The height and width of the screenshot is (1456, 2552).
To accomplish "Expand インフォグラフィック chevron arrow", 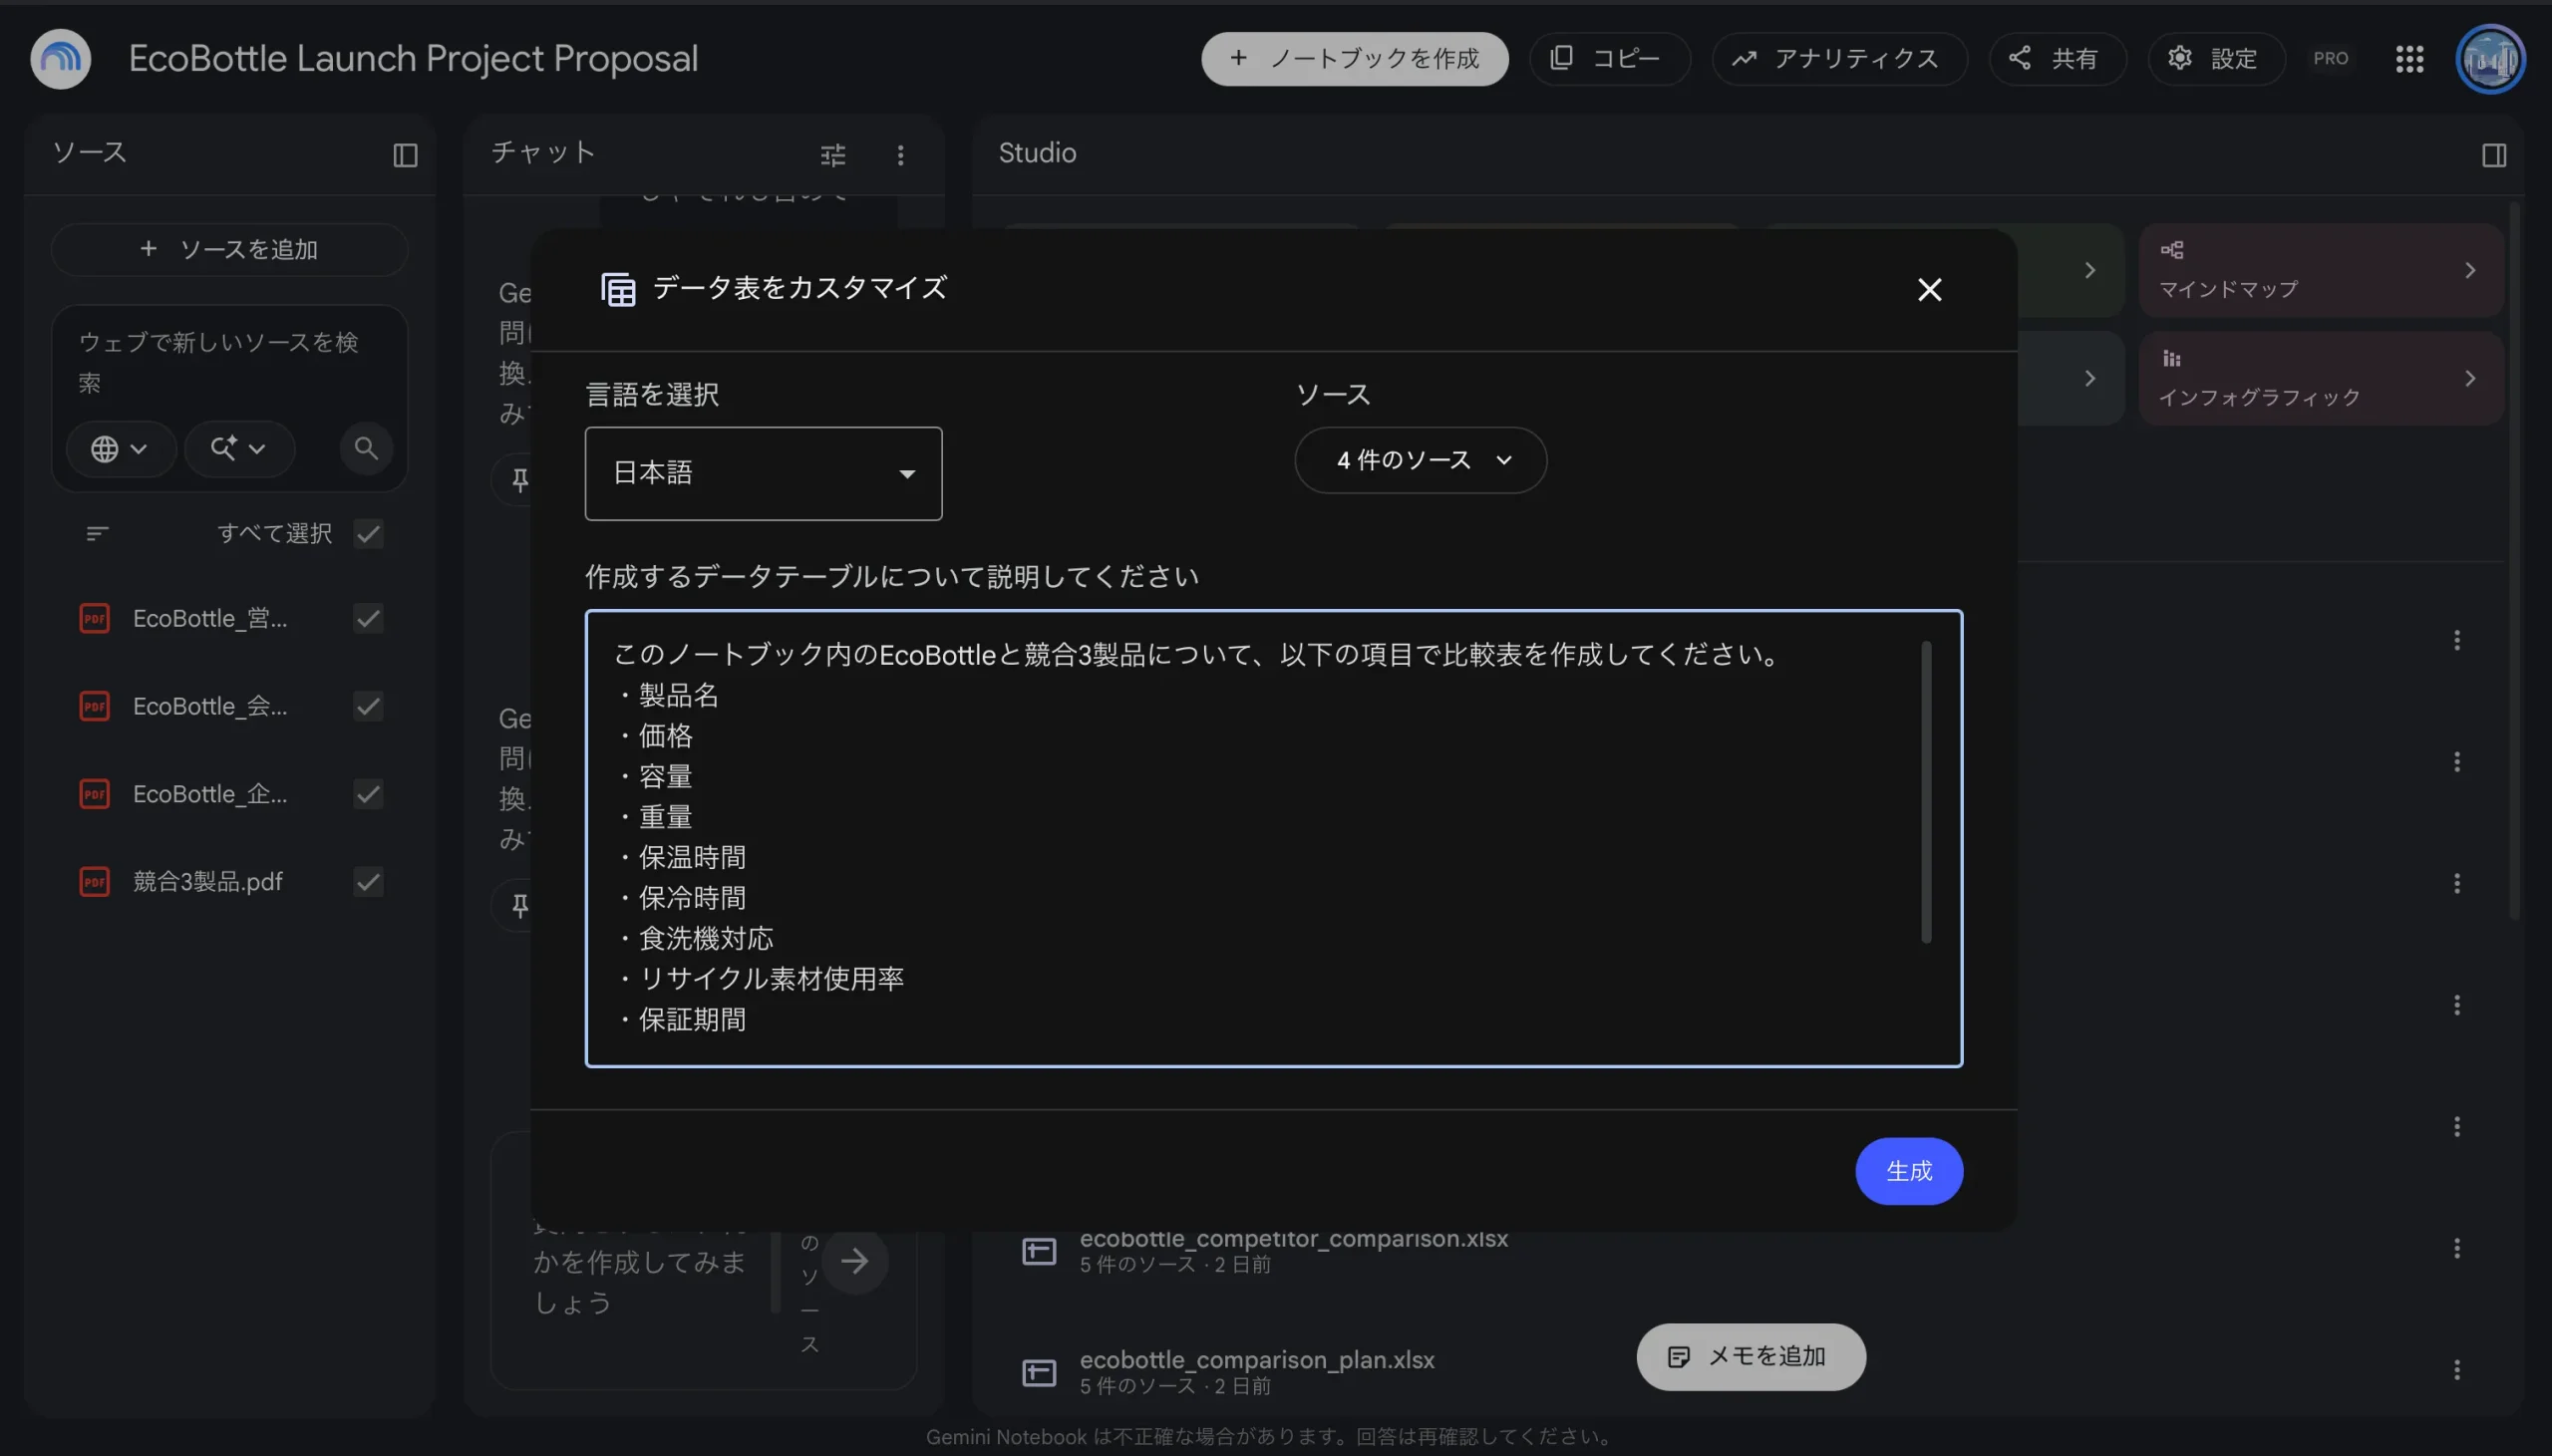I will click(2469, 378).
